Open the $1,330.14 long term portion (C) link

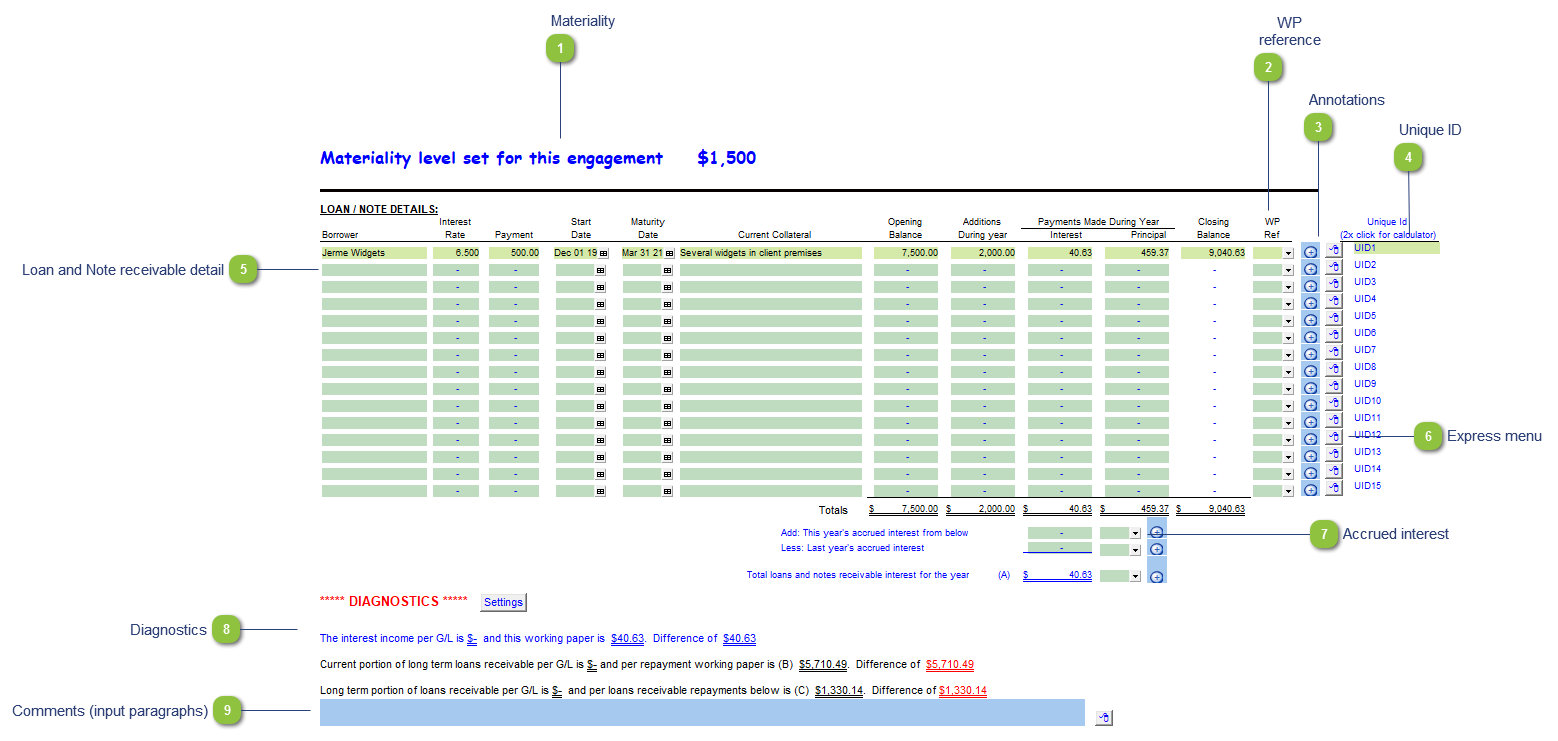point(839,690)
